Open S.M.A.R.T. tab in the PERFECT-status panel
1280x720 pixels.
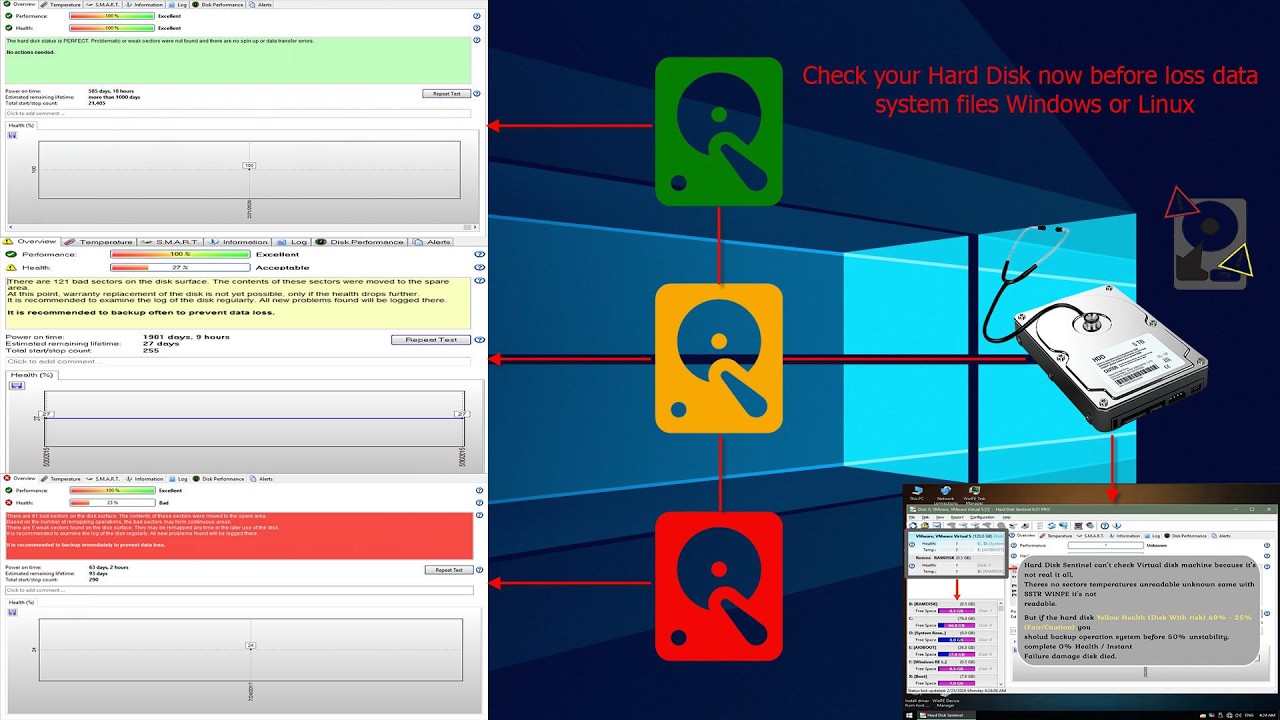[x=103, y=4]
